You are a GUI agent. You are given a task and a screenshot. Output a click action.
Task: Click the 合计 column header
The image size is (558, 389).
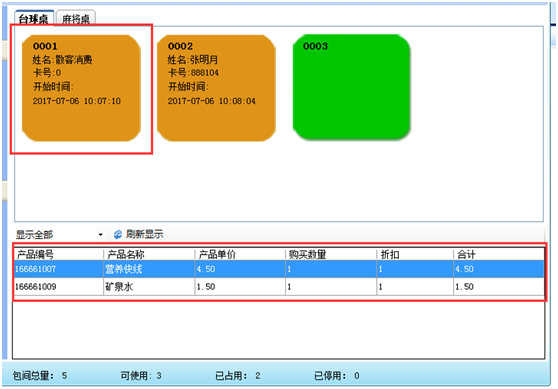click(x=499, y=254)
